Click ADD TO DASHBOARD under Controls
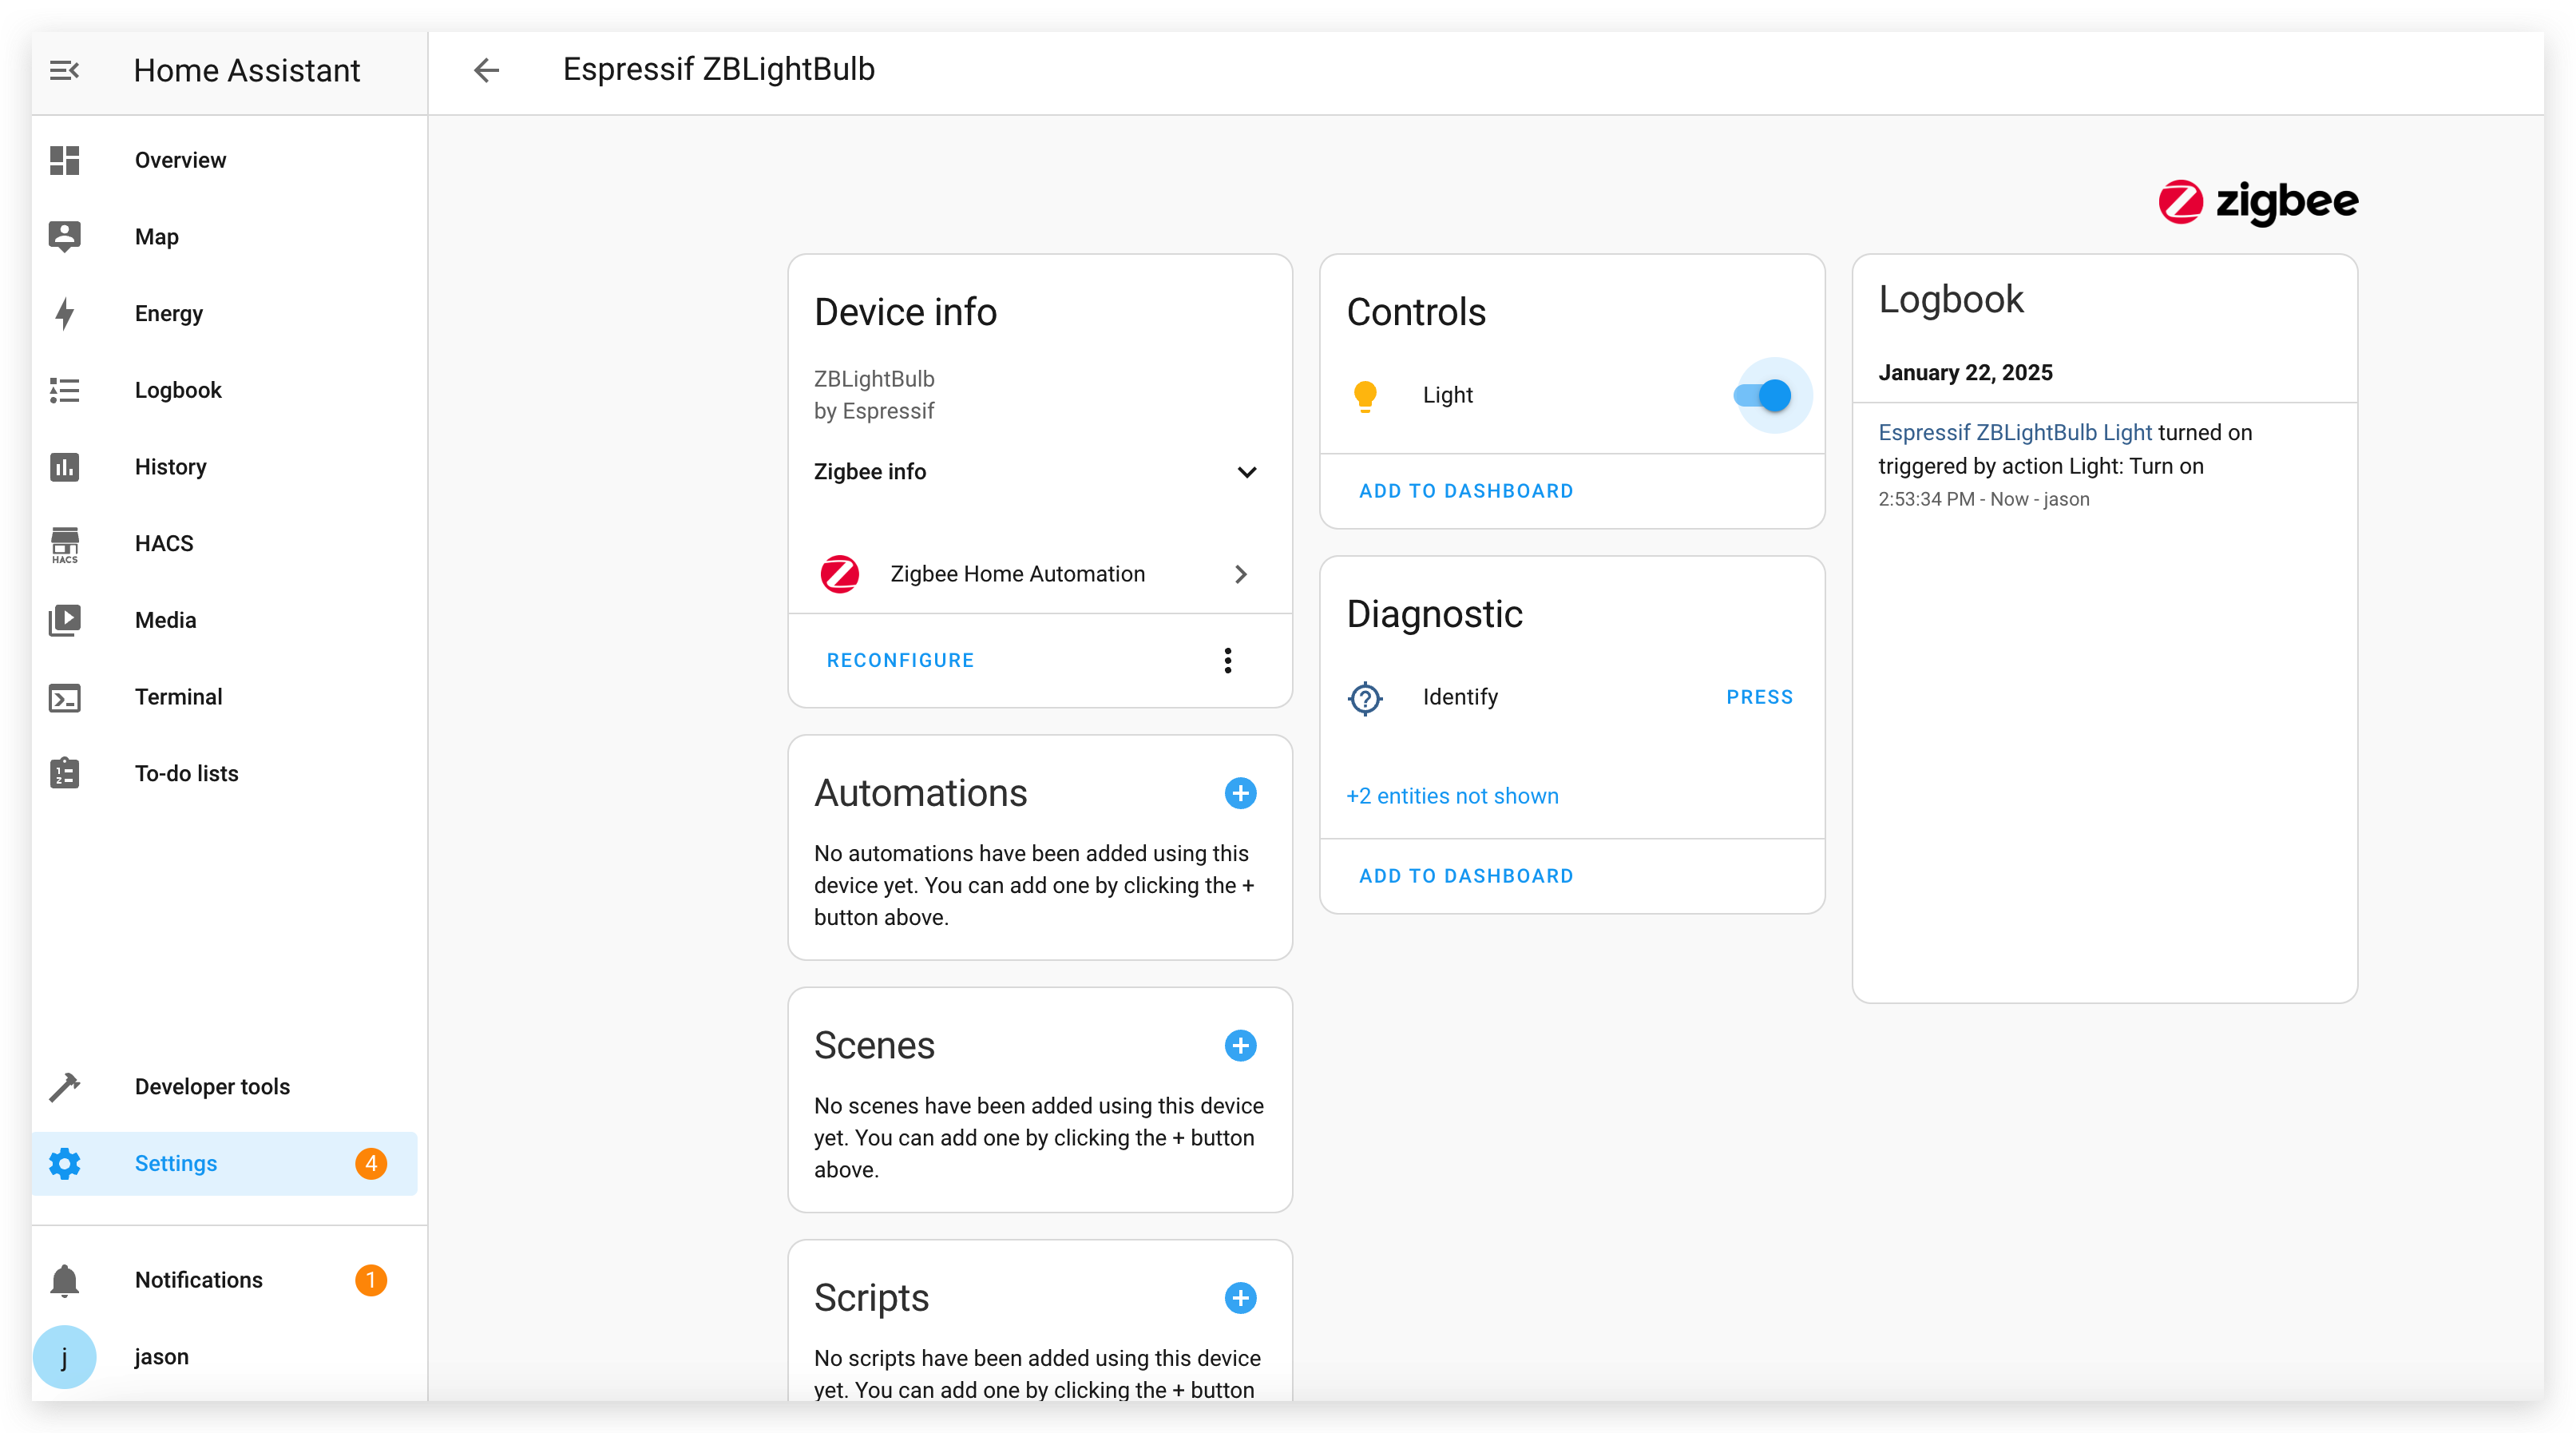 click(1466, 491)
